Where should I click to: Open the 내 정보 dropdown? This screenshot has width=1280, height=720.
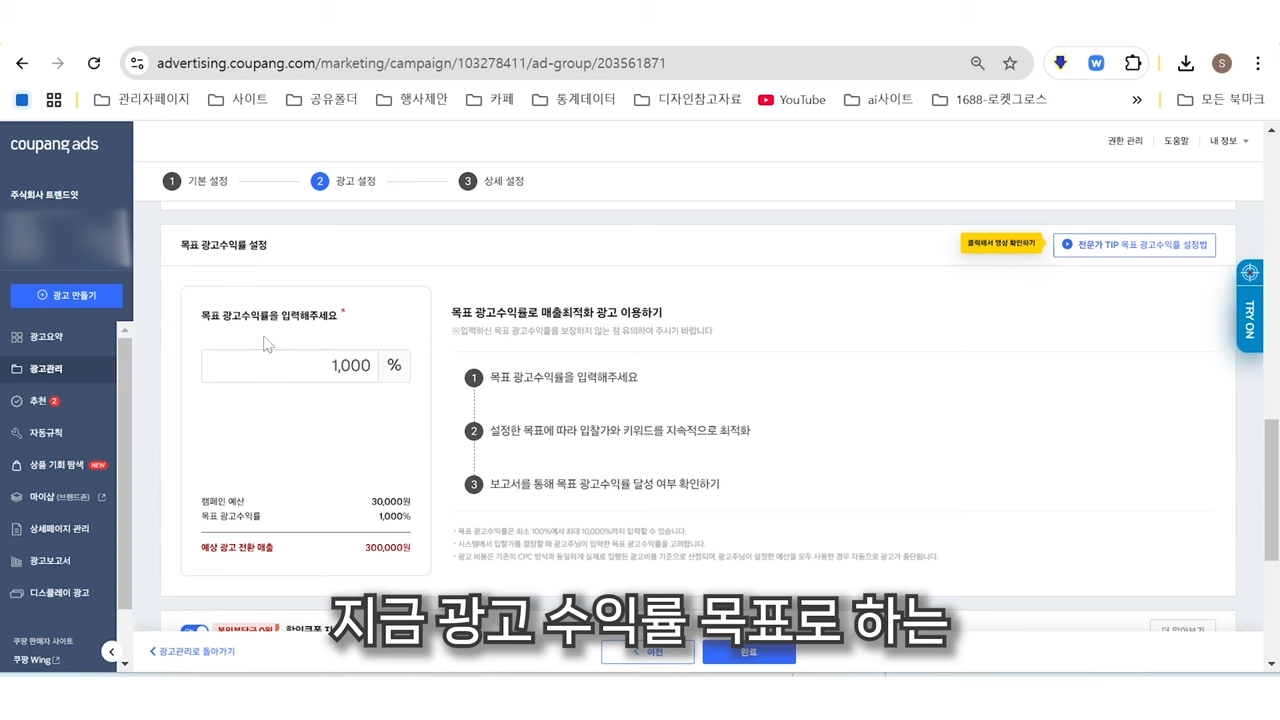pyautogui.click(x=1226, y=140)
